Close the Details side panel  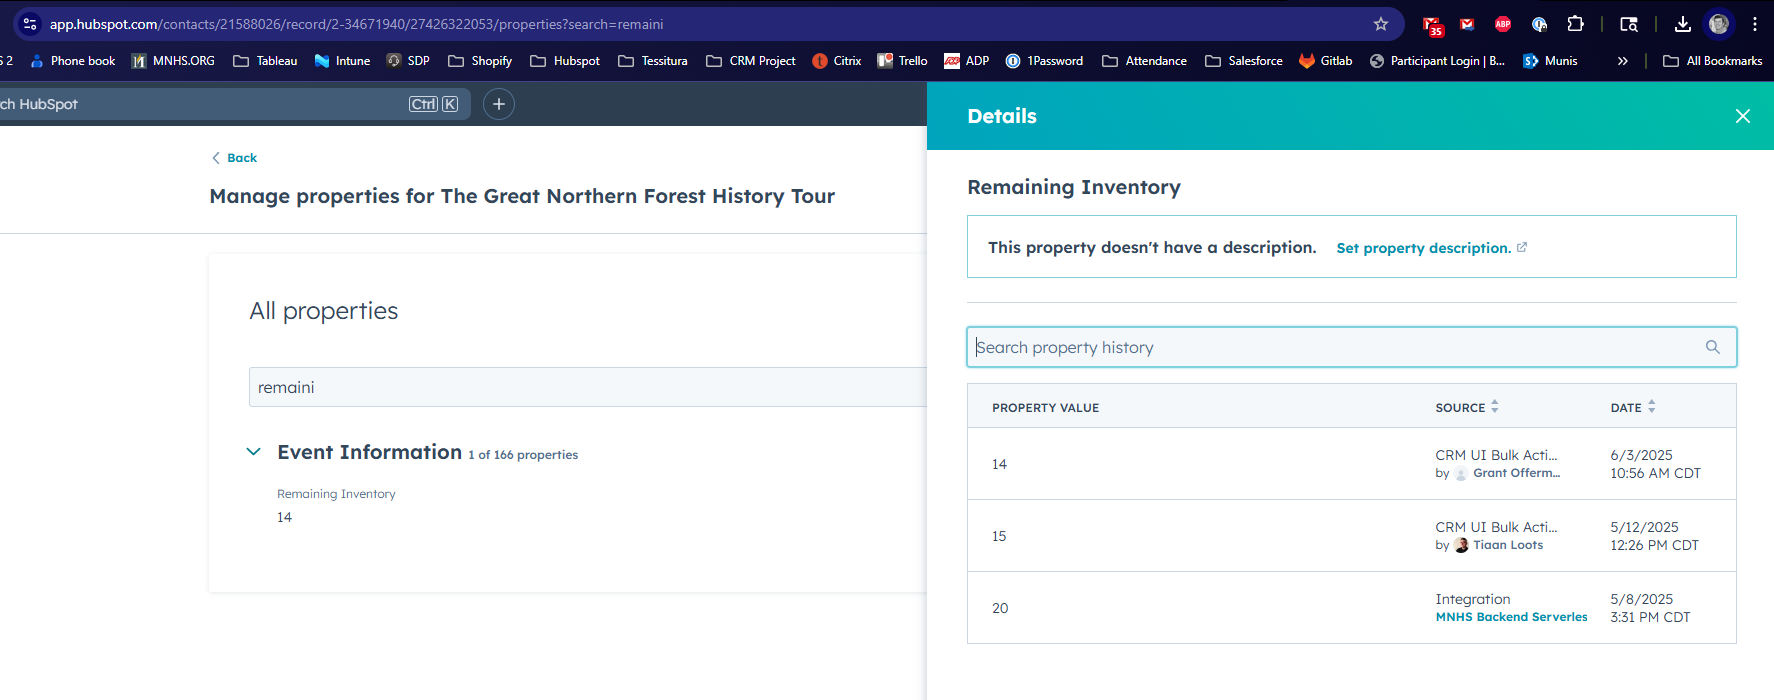click(1742, 116)
